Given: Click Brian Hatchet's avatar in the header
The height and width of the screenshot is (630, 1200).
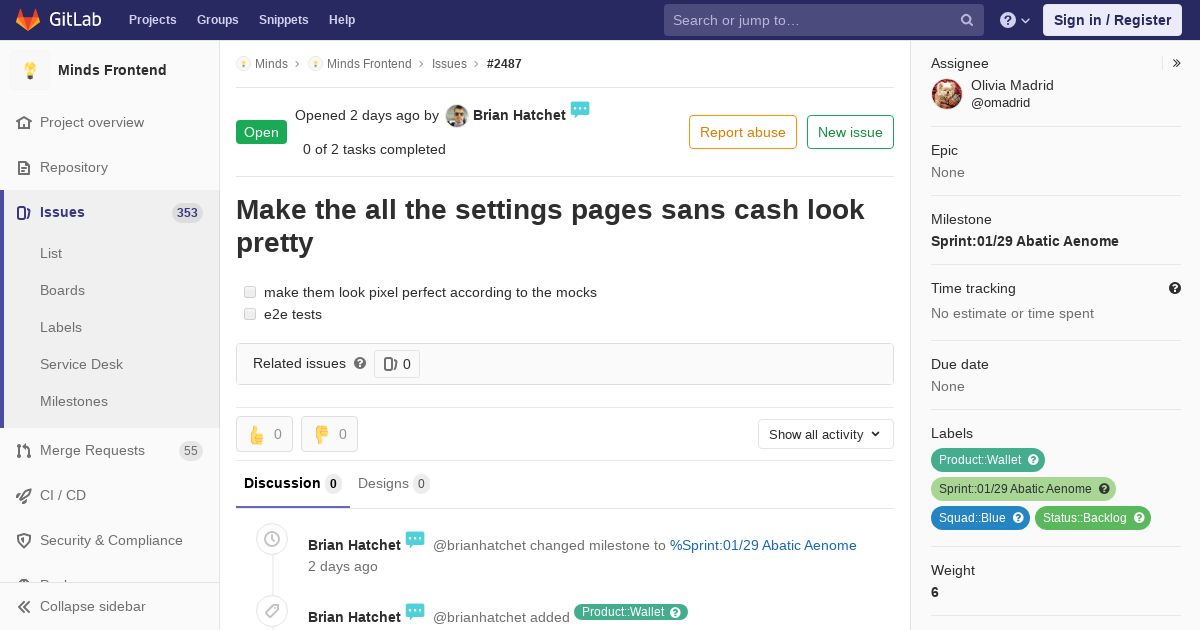Looking at the screenshot, I should [457, 115].
